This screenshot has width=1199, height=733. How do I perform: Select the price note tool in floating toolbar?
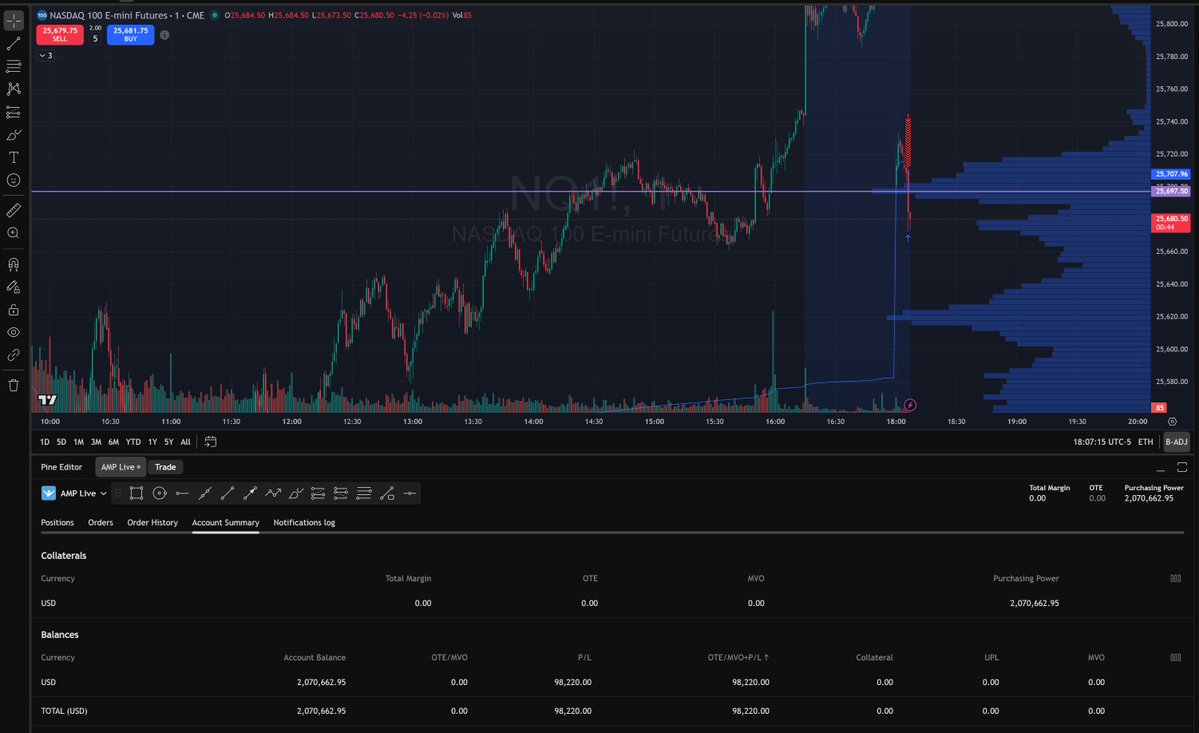point(387,494)
